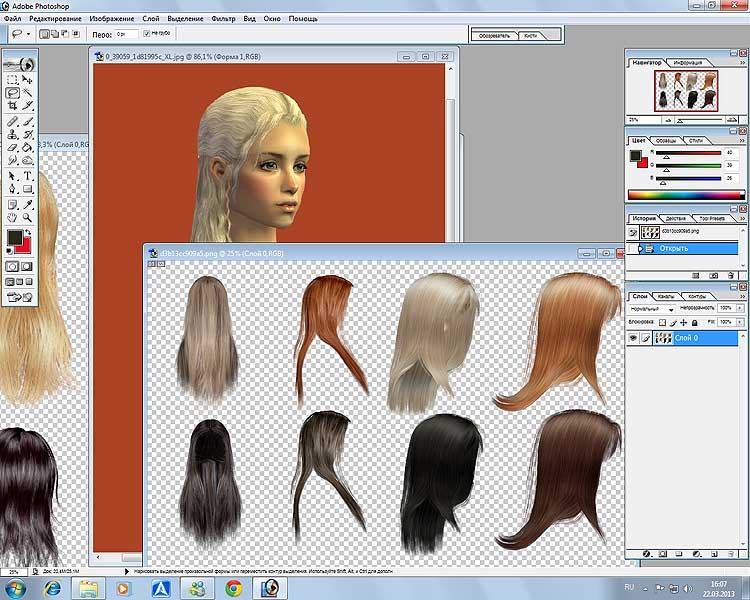Pick the Type (T) tool

[28, 175]
